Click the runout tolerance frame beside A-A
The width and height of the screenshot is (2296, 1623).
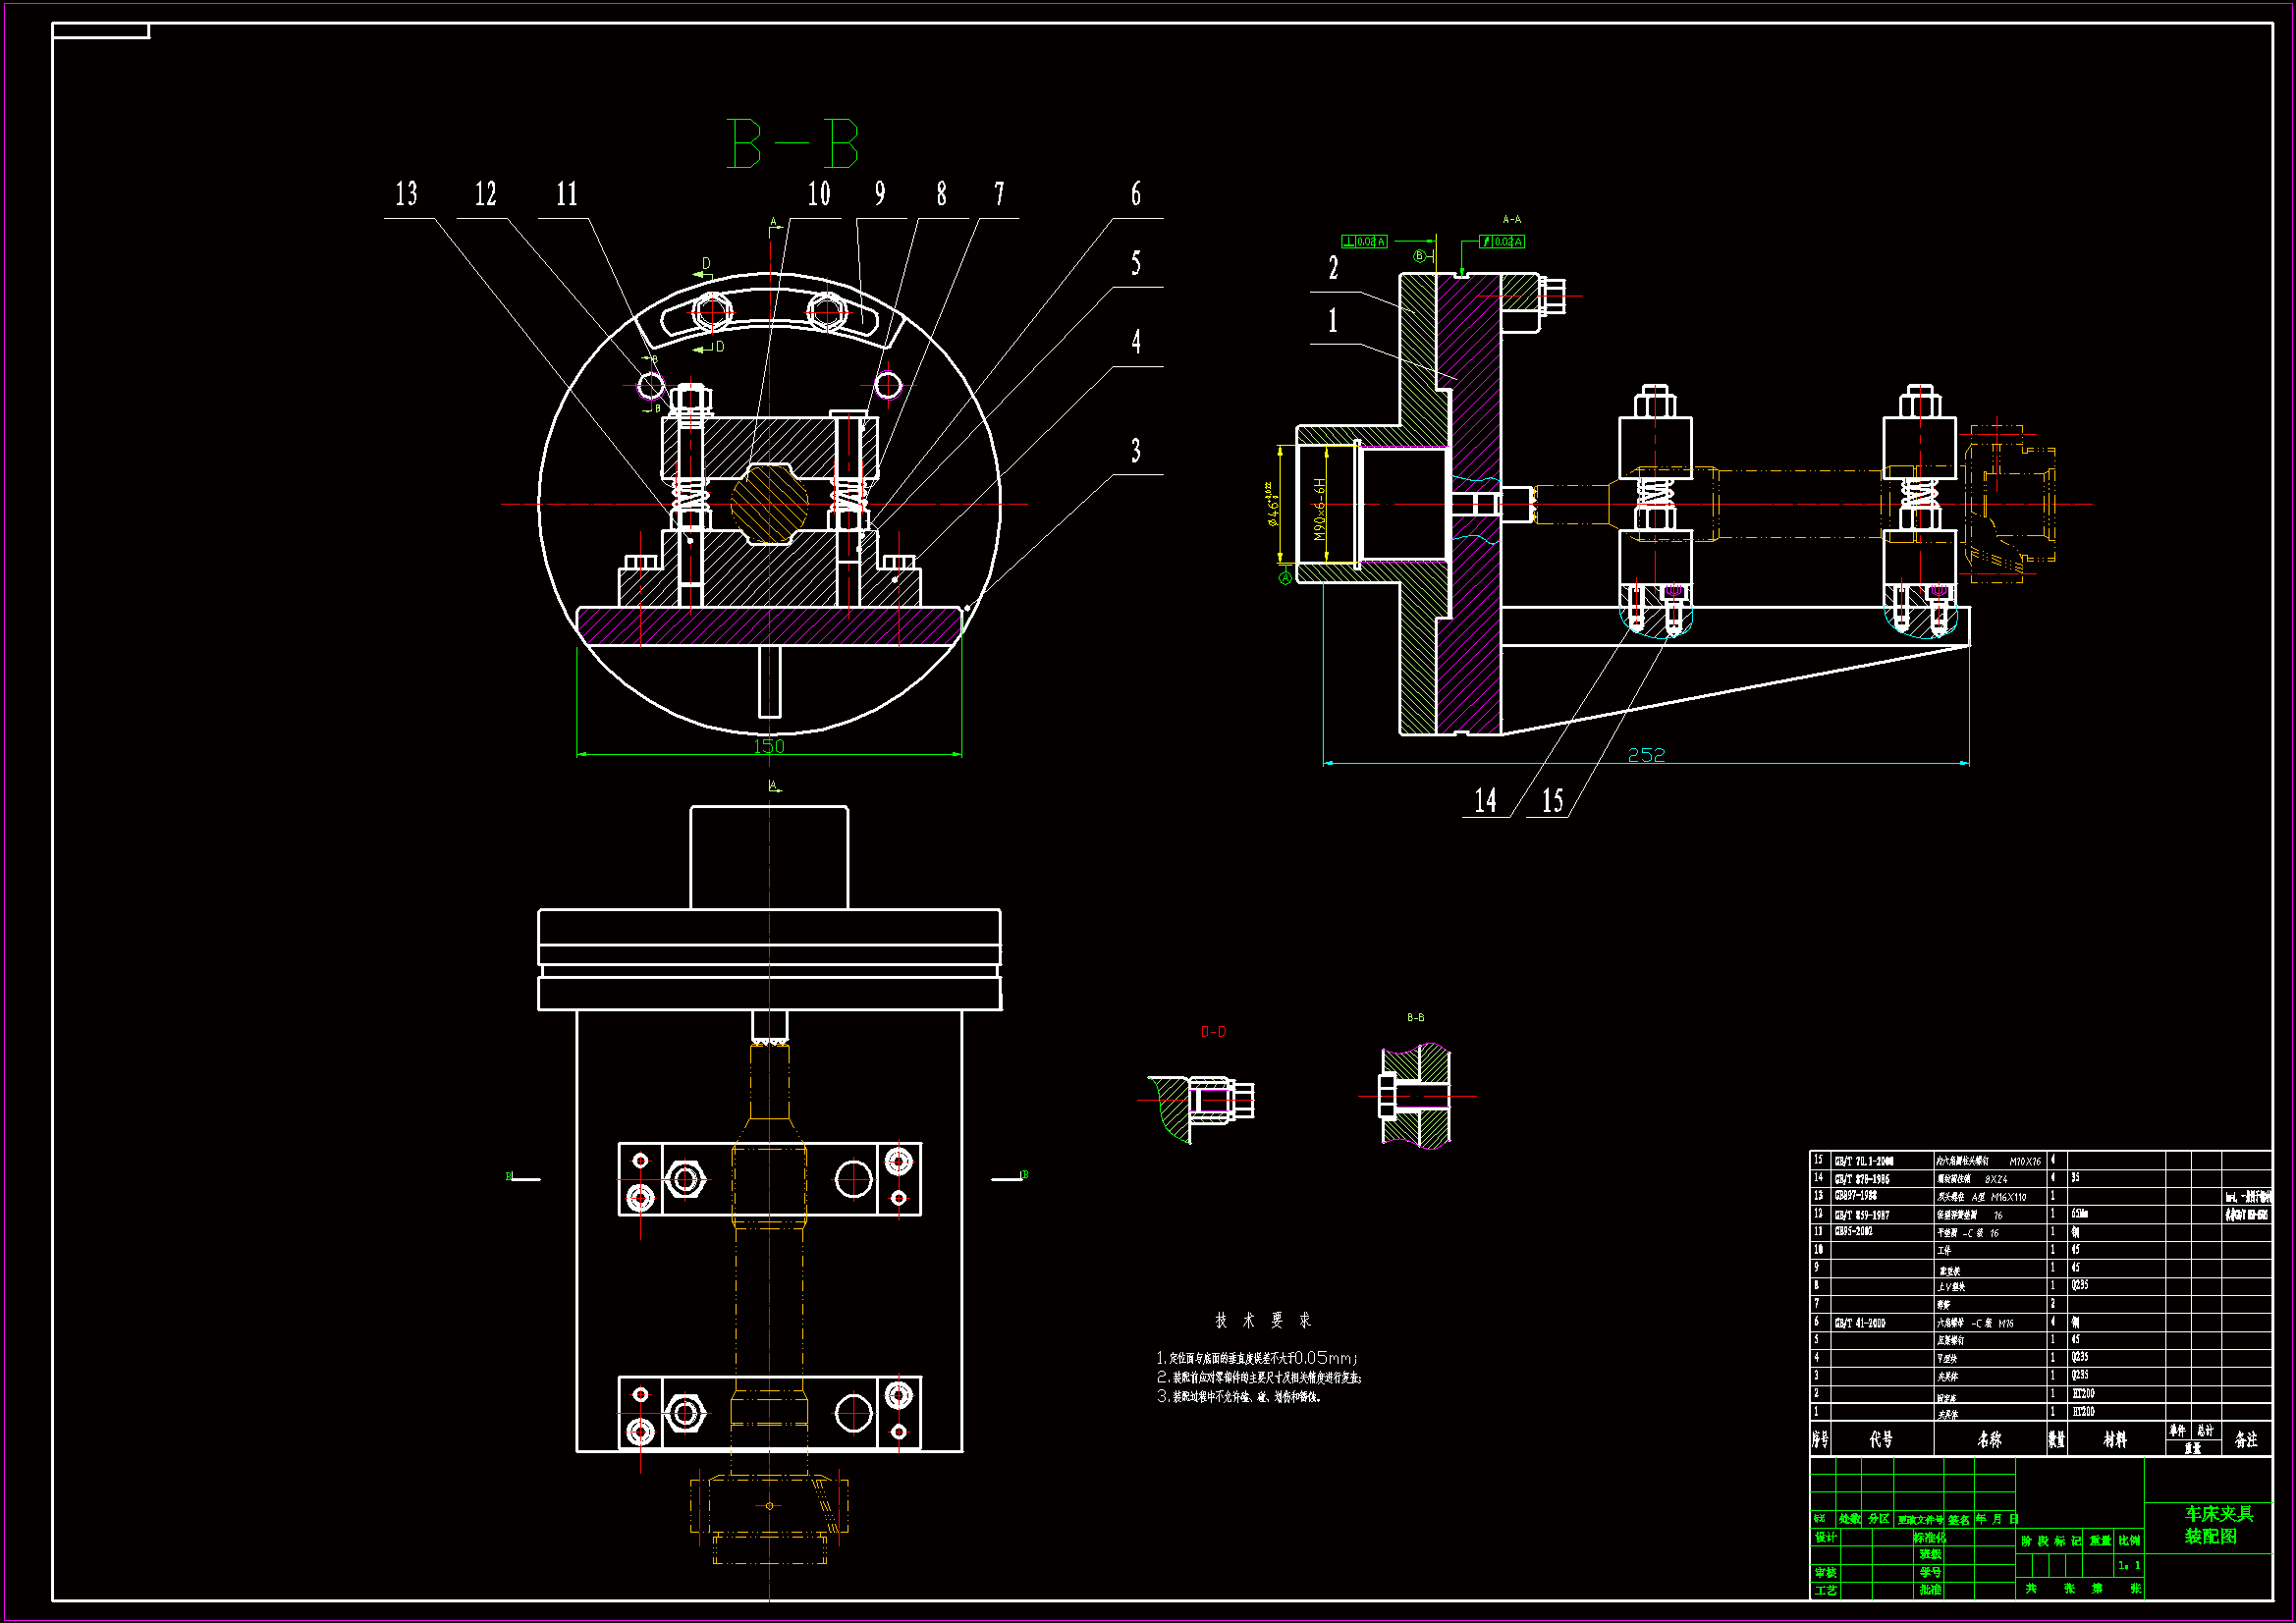[1502, 242]
